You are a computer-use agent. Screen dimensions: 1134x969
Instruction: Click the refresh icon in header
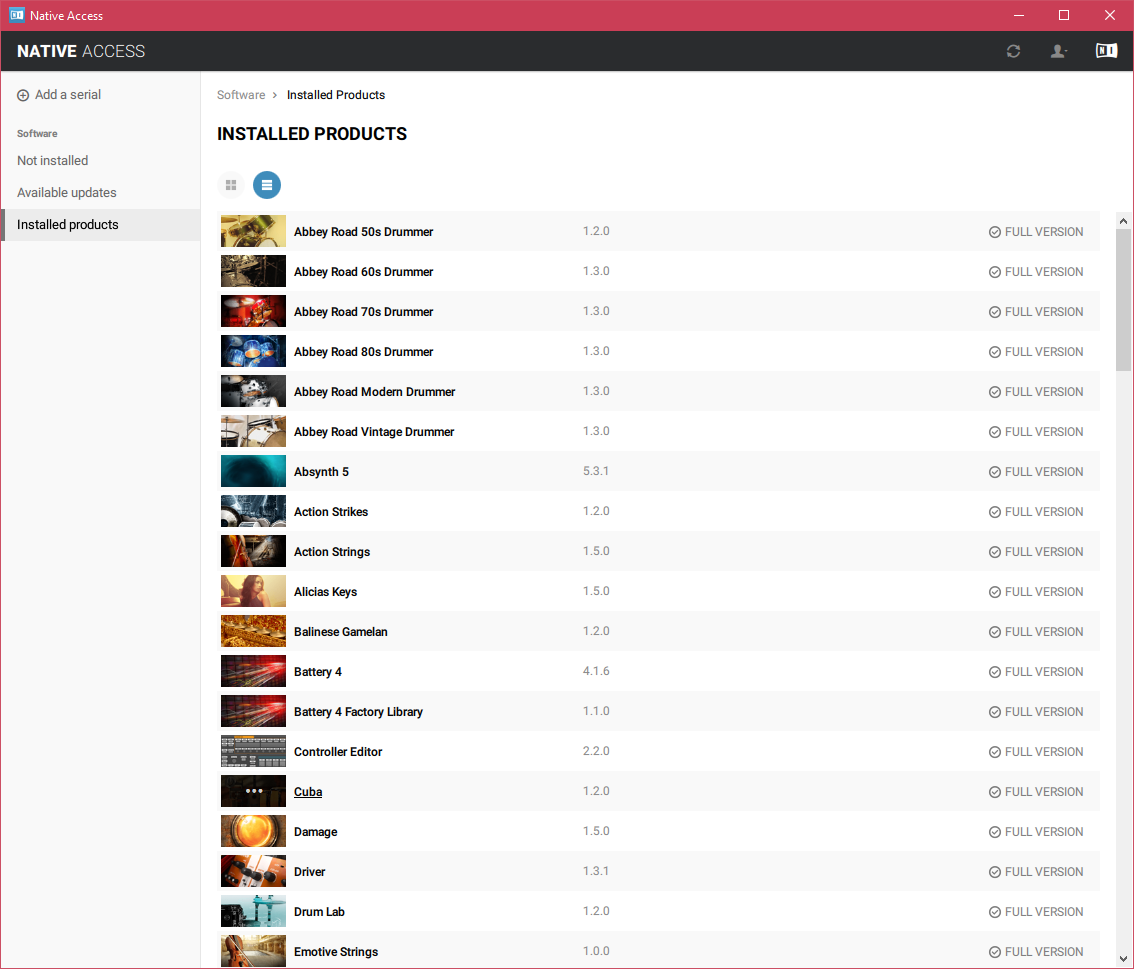[1013, 51]
